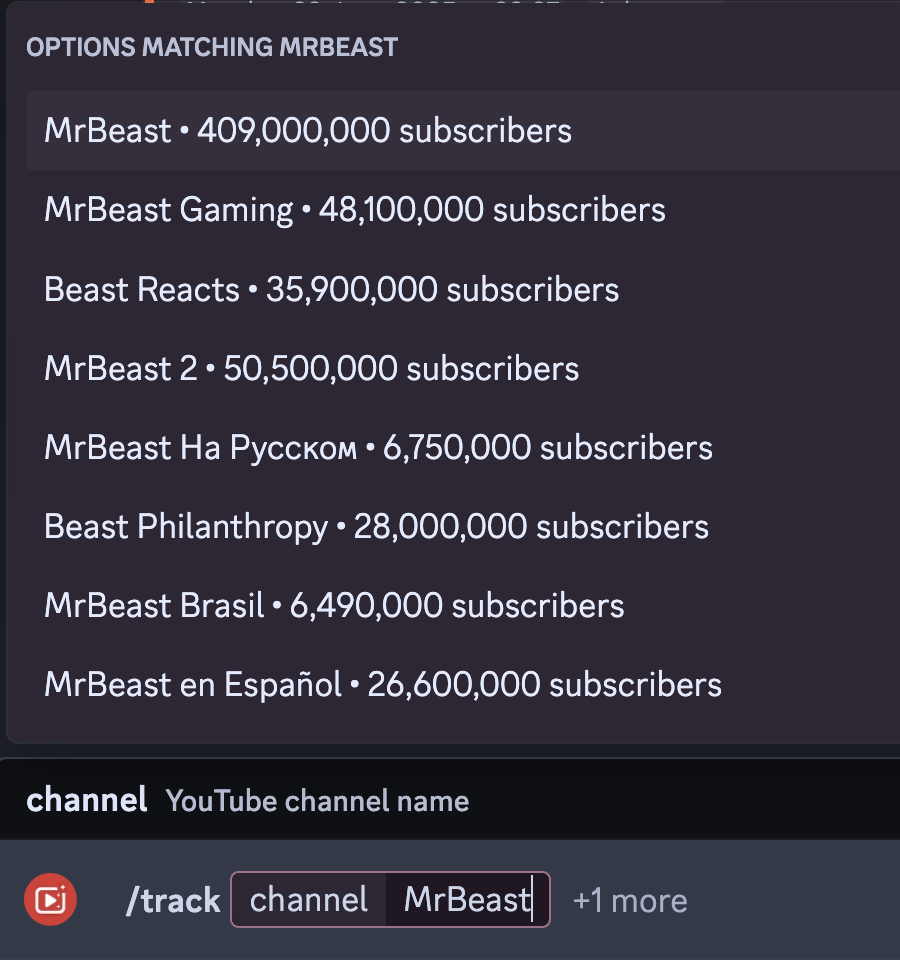Click the orange marker above the options panel
This screenshot has width=900, height=960.
pos(149,2)
